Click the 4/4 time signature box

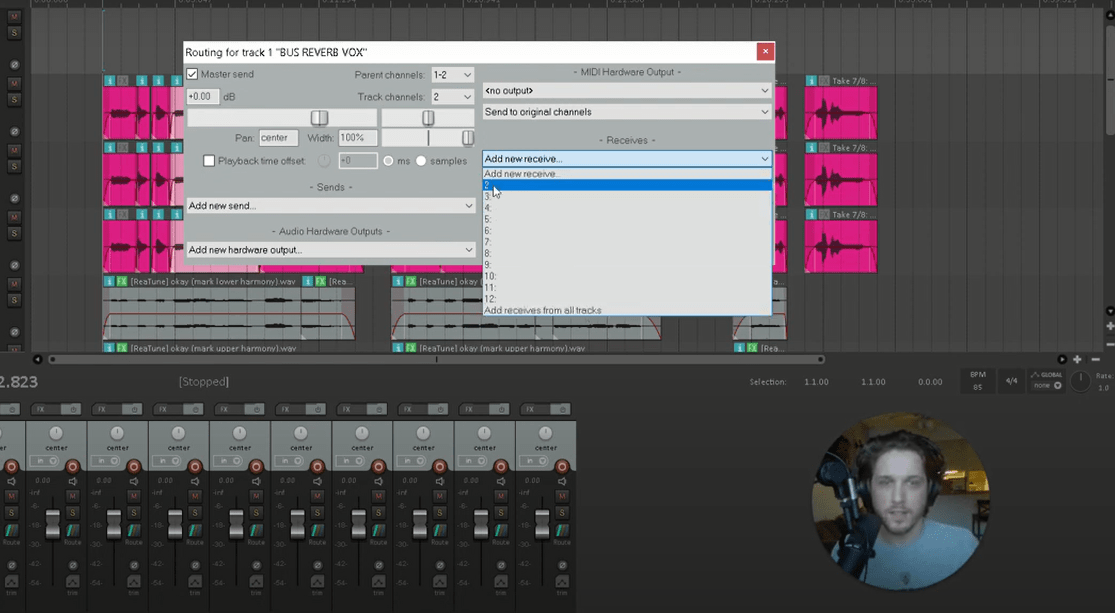point(1011,381)
